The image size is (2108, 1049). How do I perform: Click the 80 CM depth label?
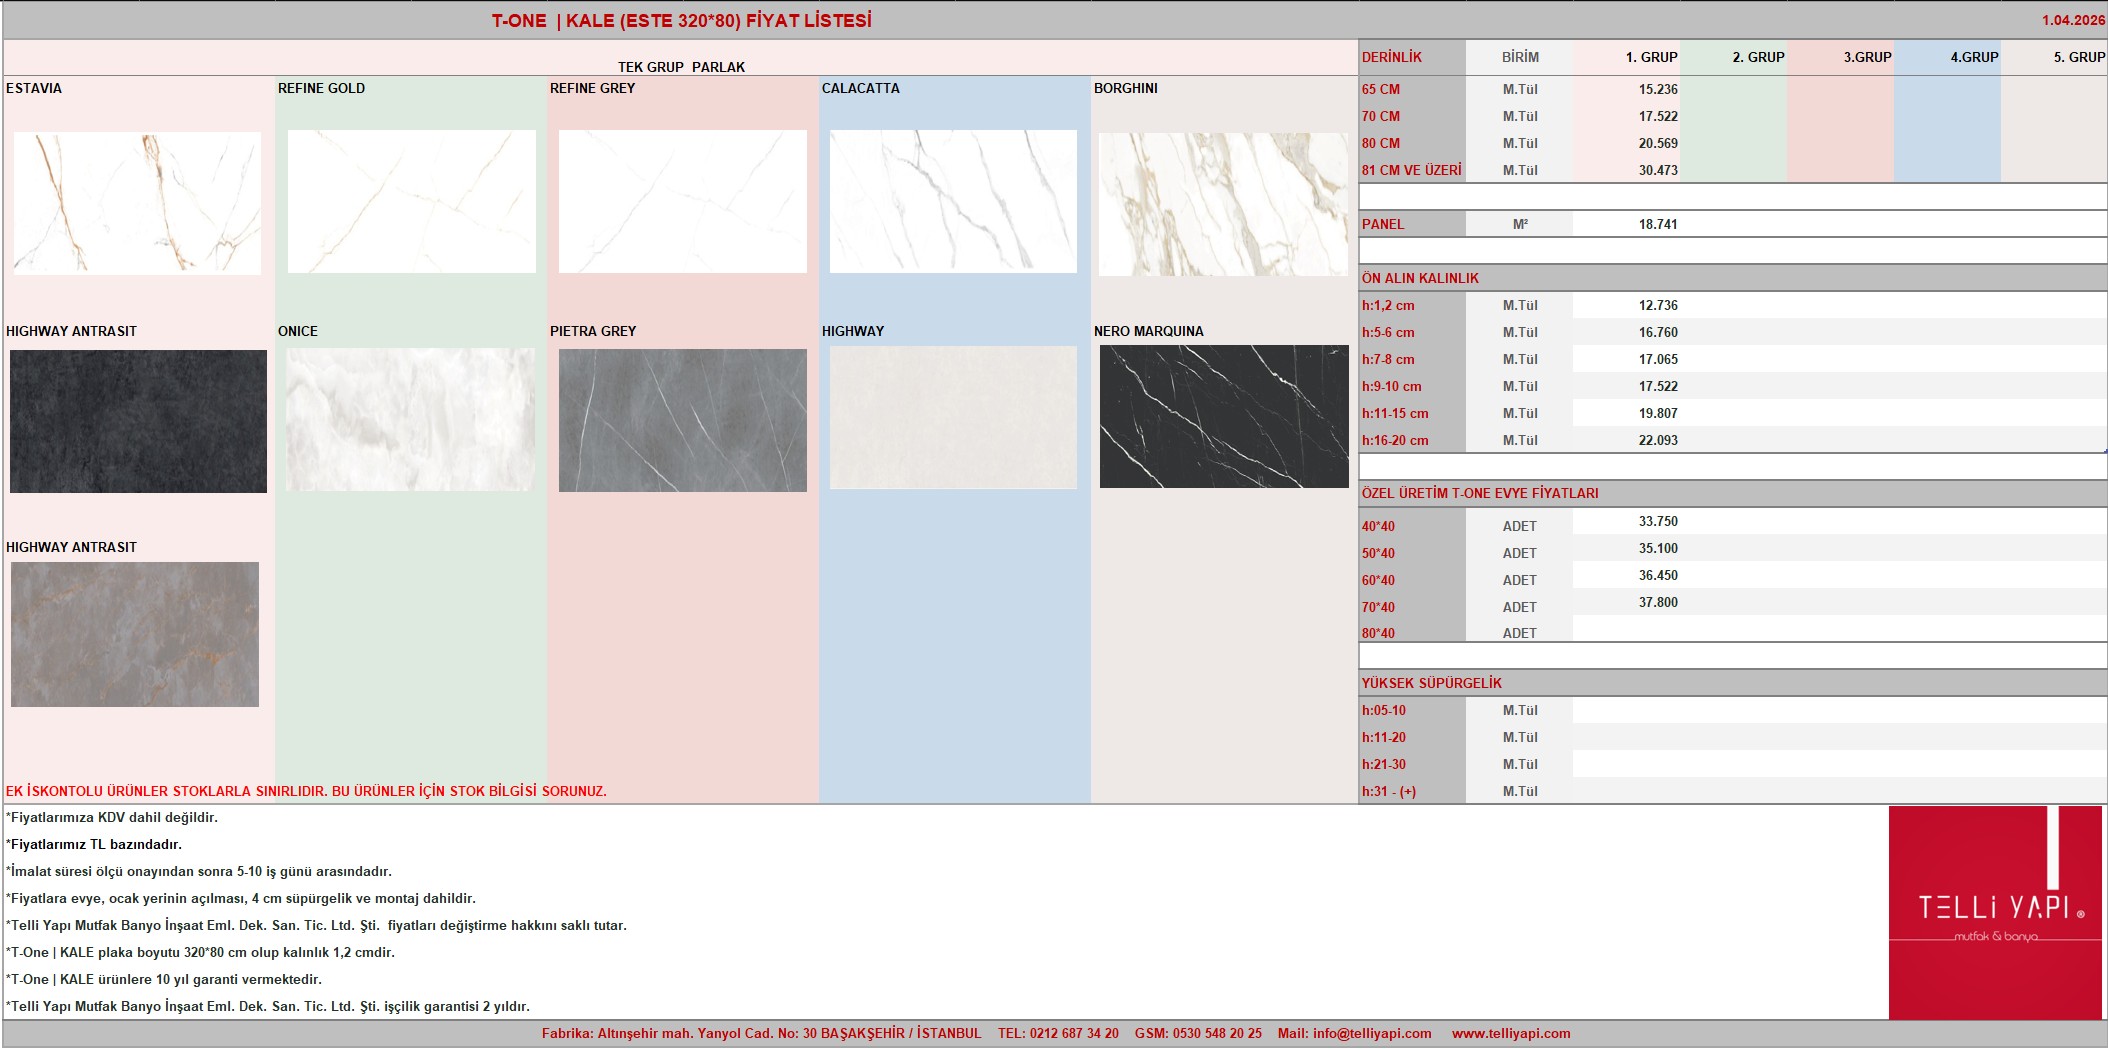pos(1381,143)
